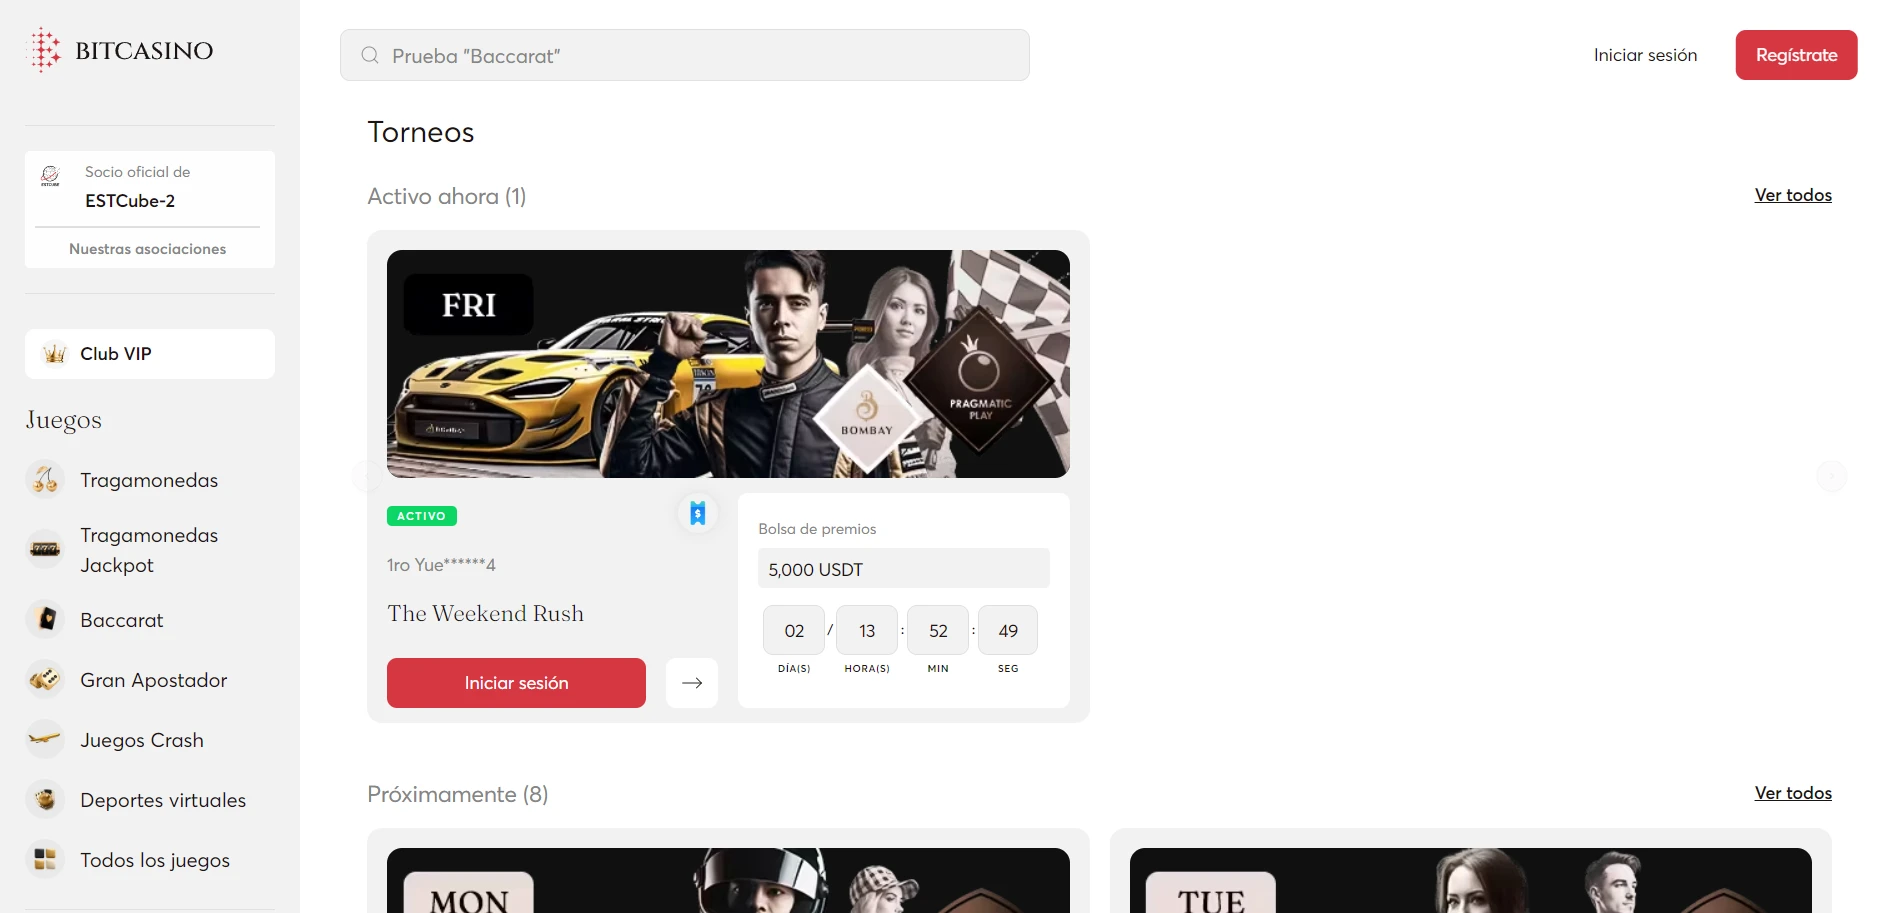The width and height of the screenshot is (1895, 913).
Task: Click the 1ro Yue******4 leader text
Action: point(441,565)
